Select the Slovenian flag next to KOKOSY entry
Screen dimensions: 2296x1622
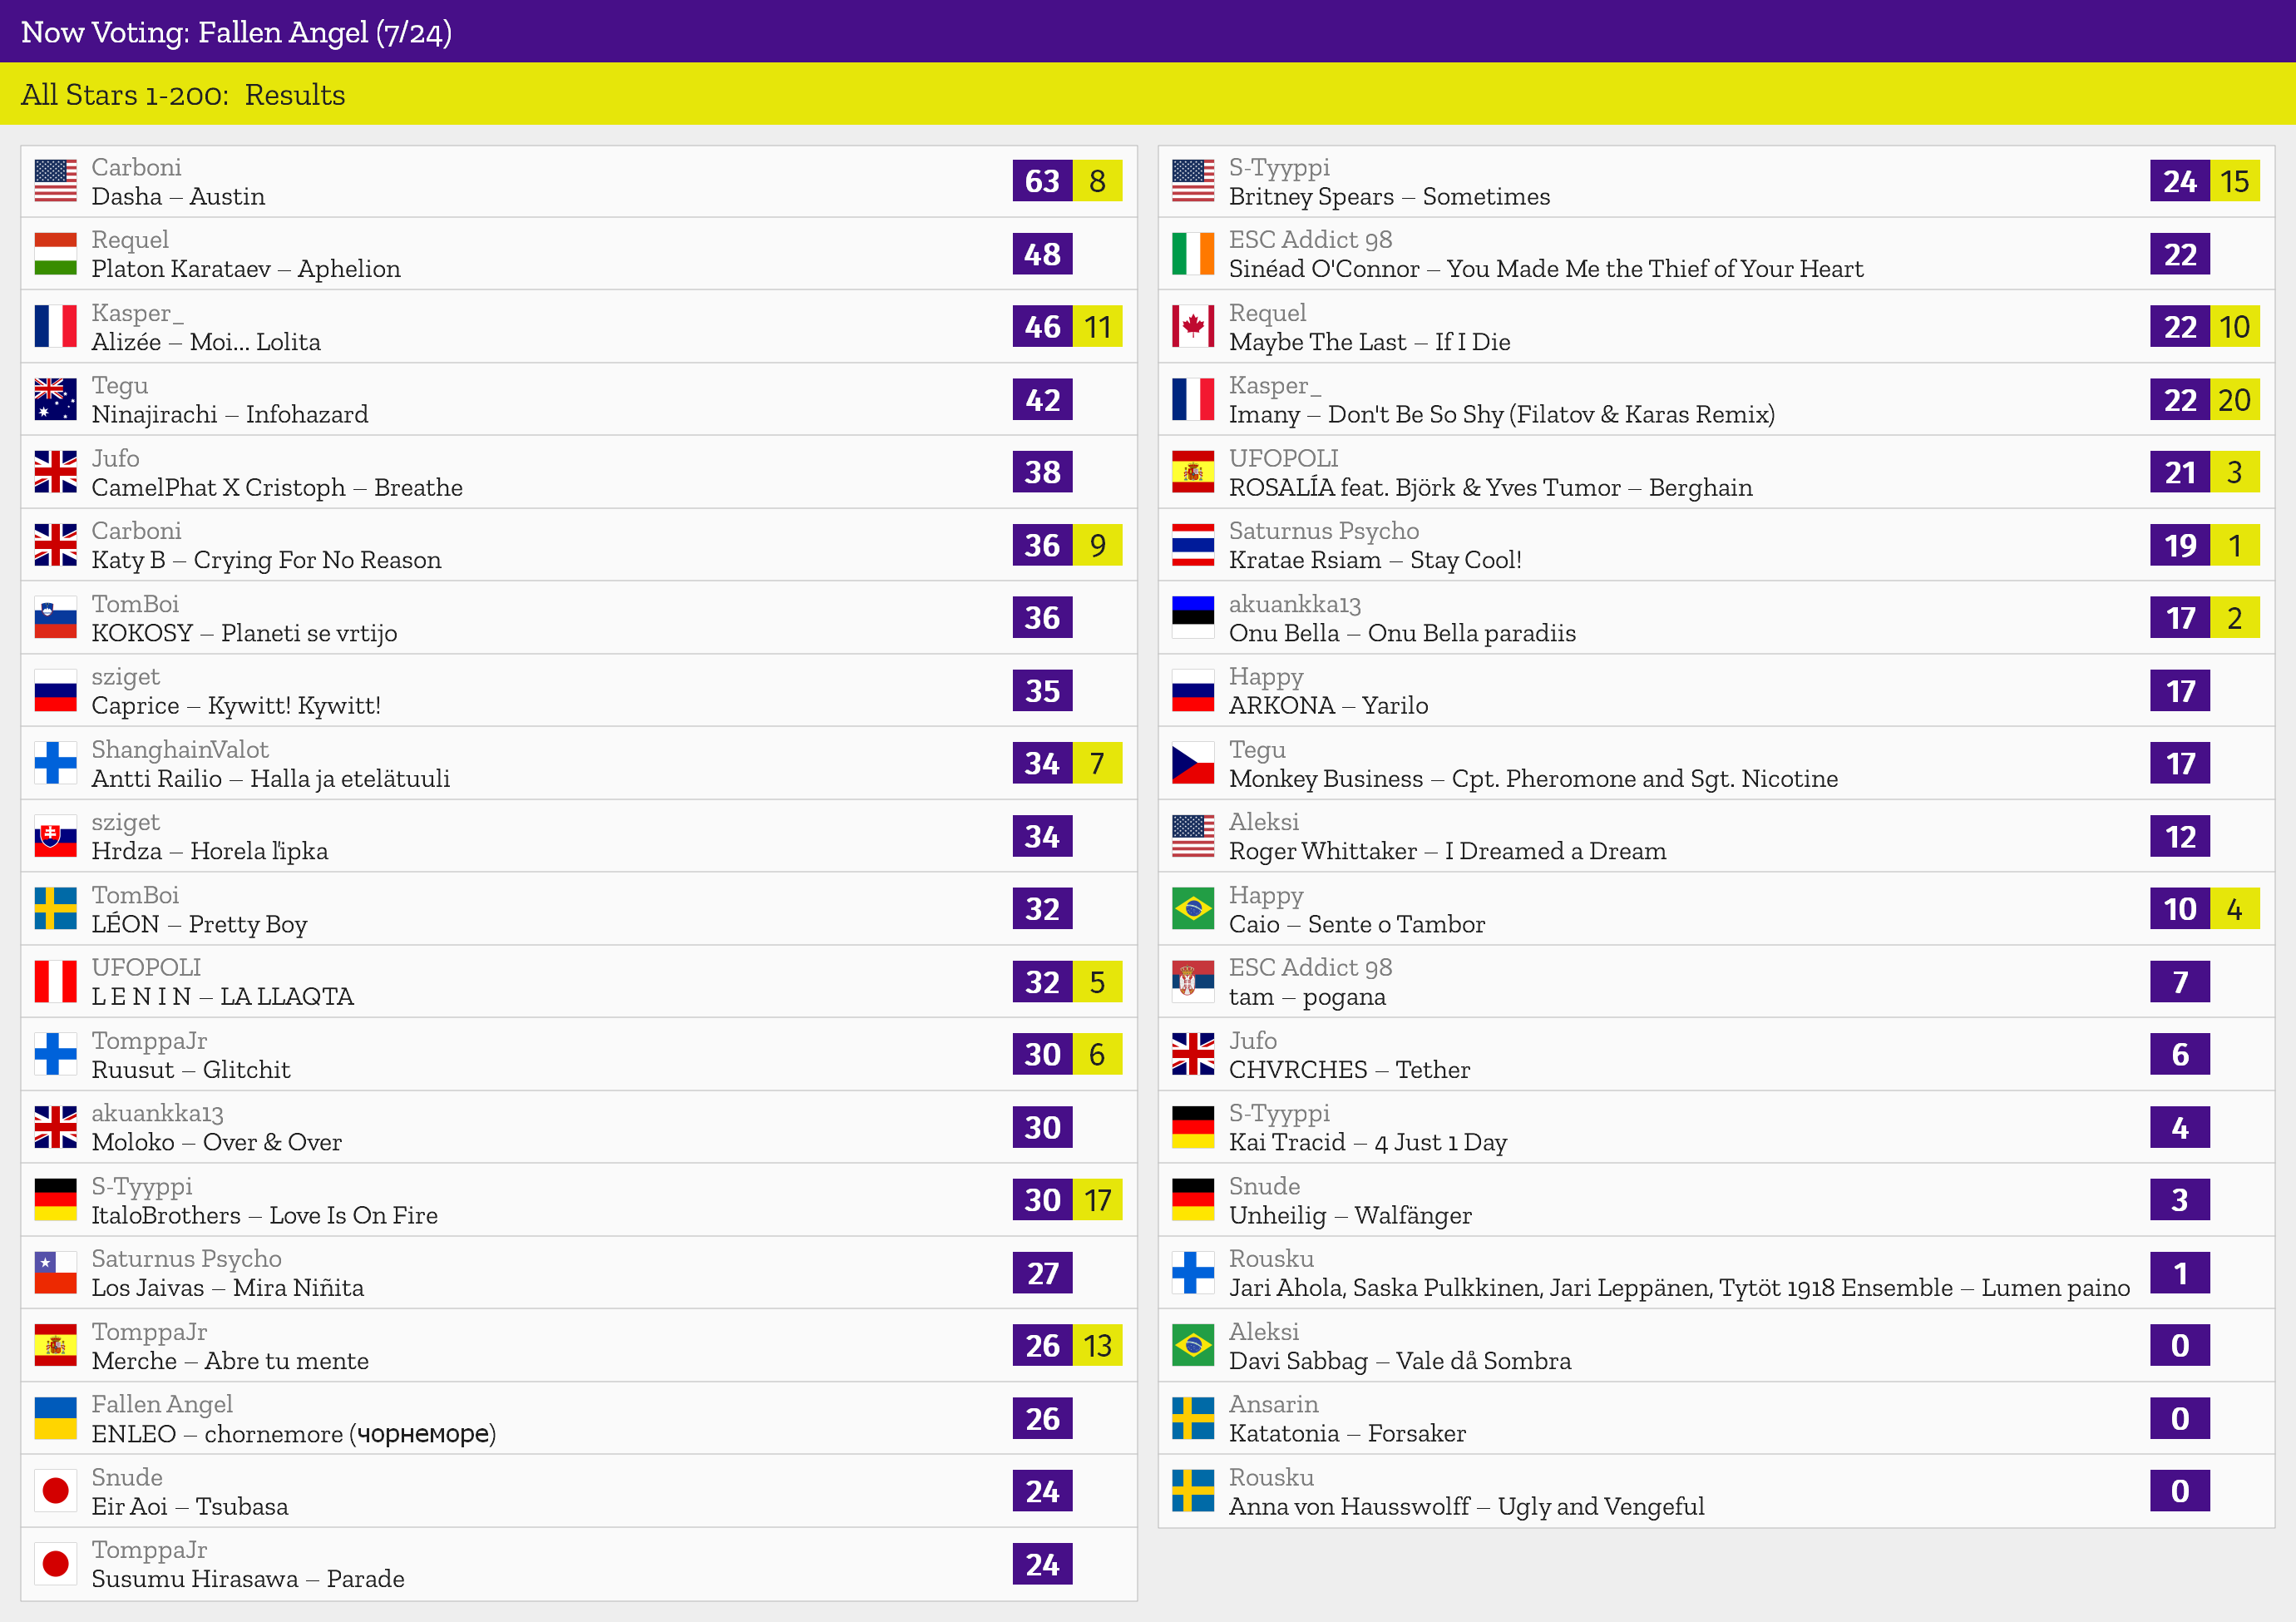click(55, 618)
